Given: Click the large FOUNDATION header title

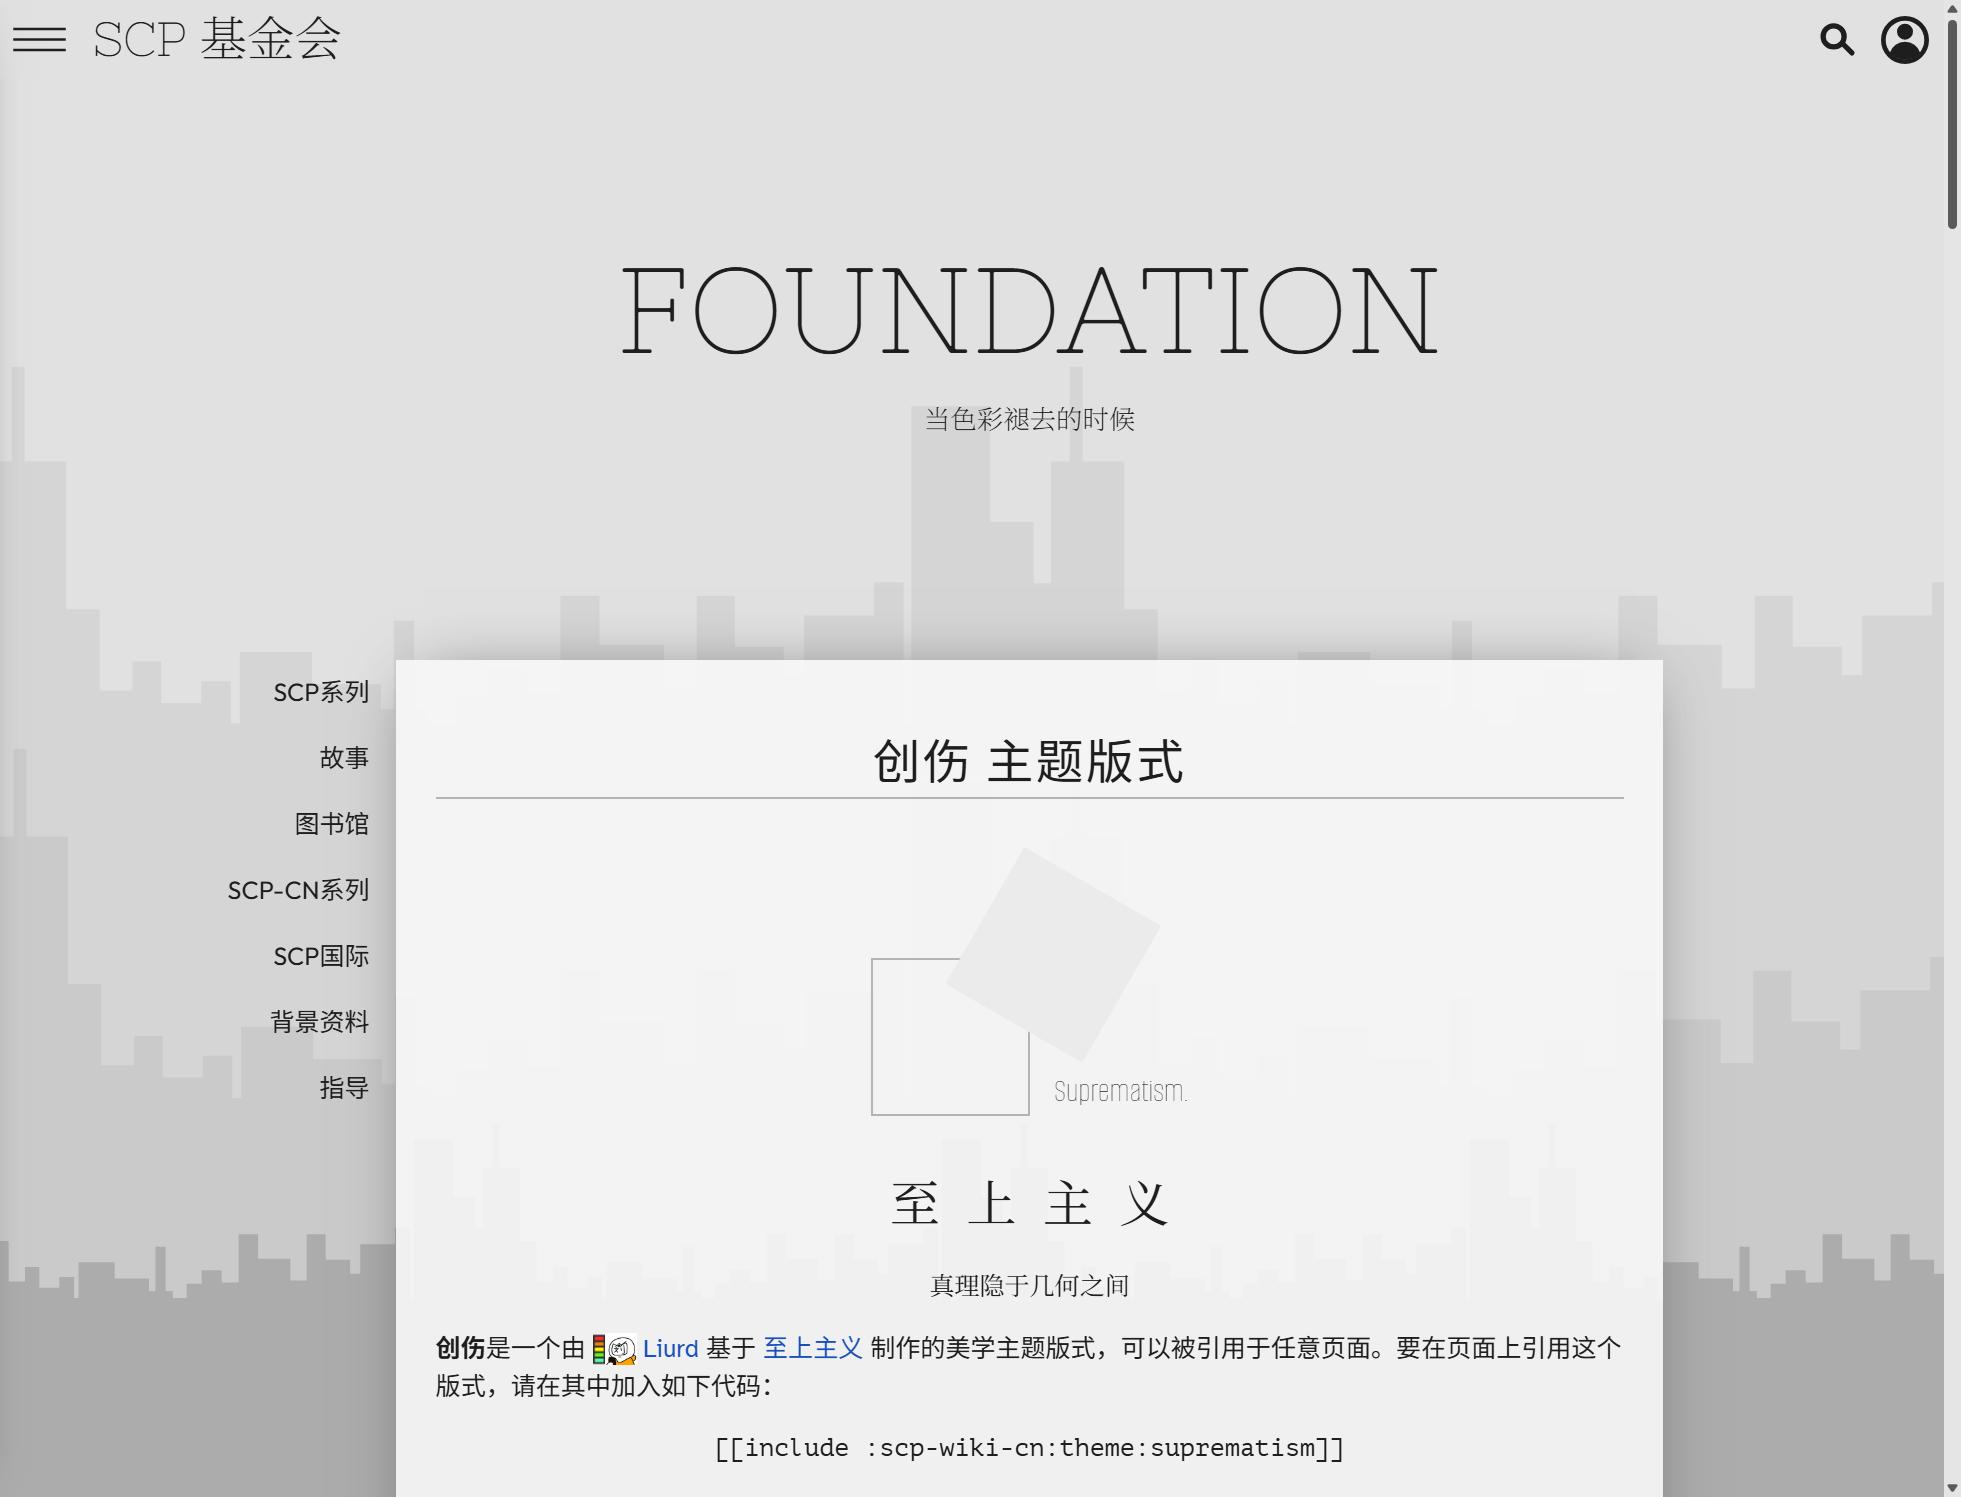Looking at the screenshot, I should point(1029,311).
